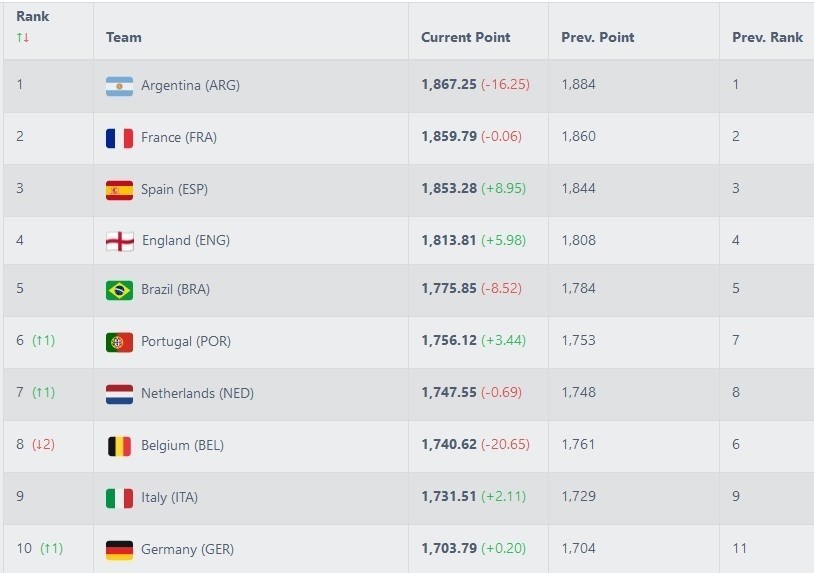Click the Portugal flag icon
Screen dimensions: 814x573
click(119, 342)
